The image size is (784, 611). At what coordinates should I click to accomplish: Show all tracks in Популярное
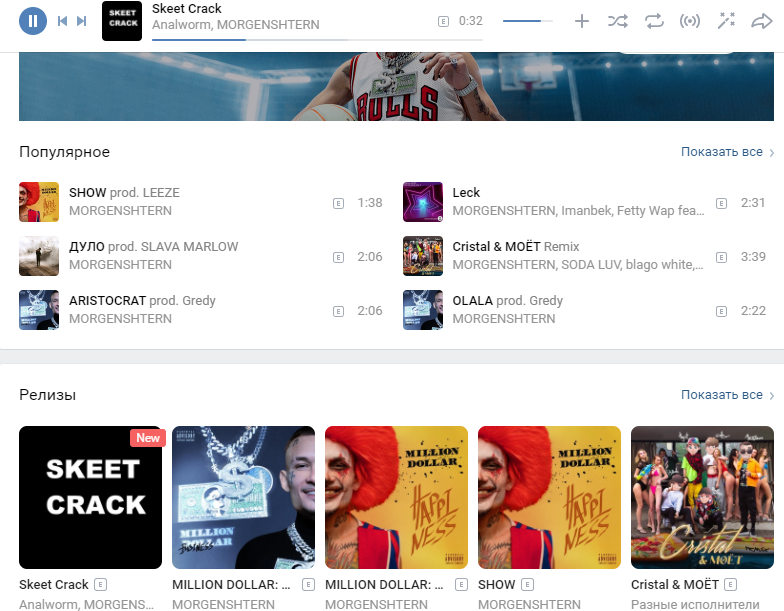722,152
